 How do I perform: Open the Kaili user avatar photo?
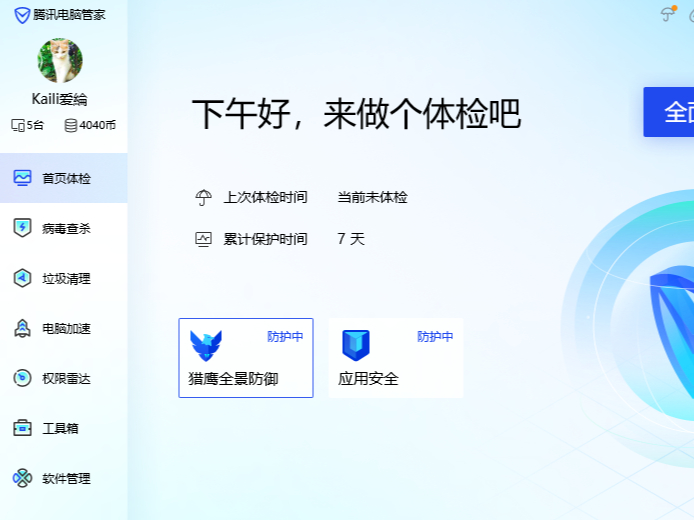pyautogui.click(x=60, y=60)
